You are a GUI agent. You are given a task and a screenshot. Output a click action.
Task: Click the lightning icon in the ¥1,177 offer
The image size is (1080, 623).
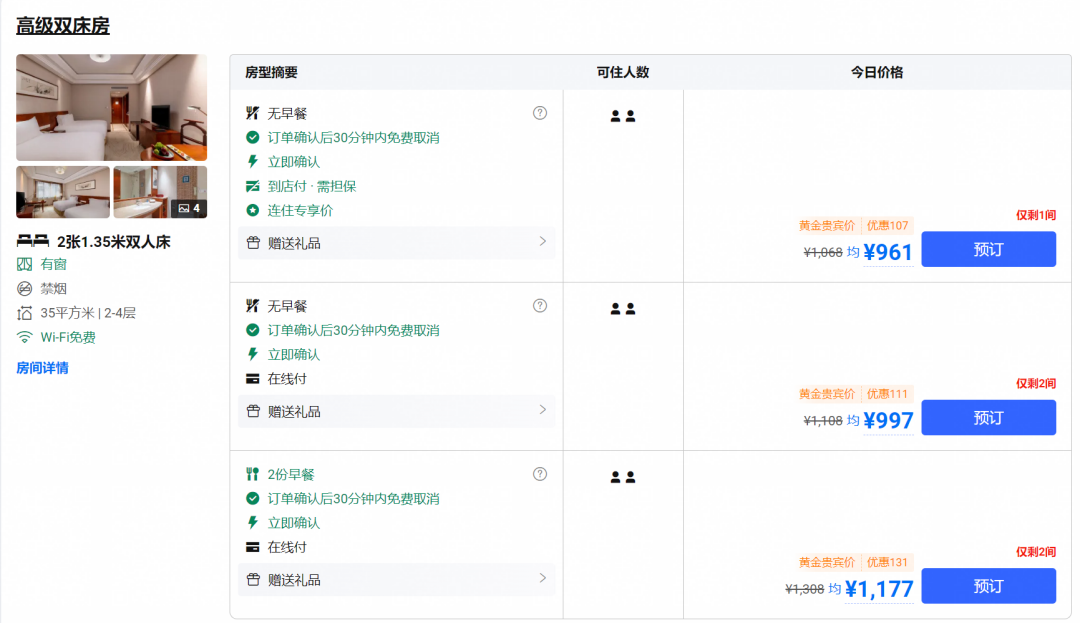coord(253,522)
